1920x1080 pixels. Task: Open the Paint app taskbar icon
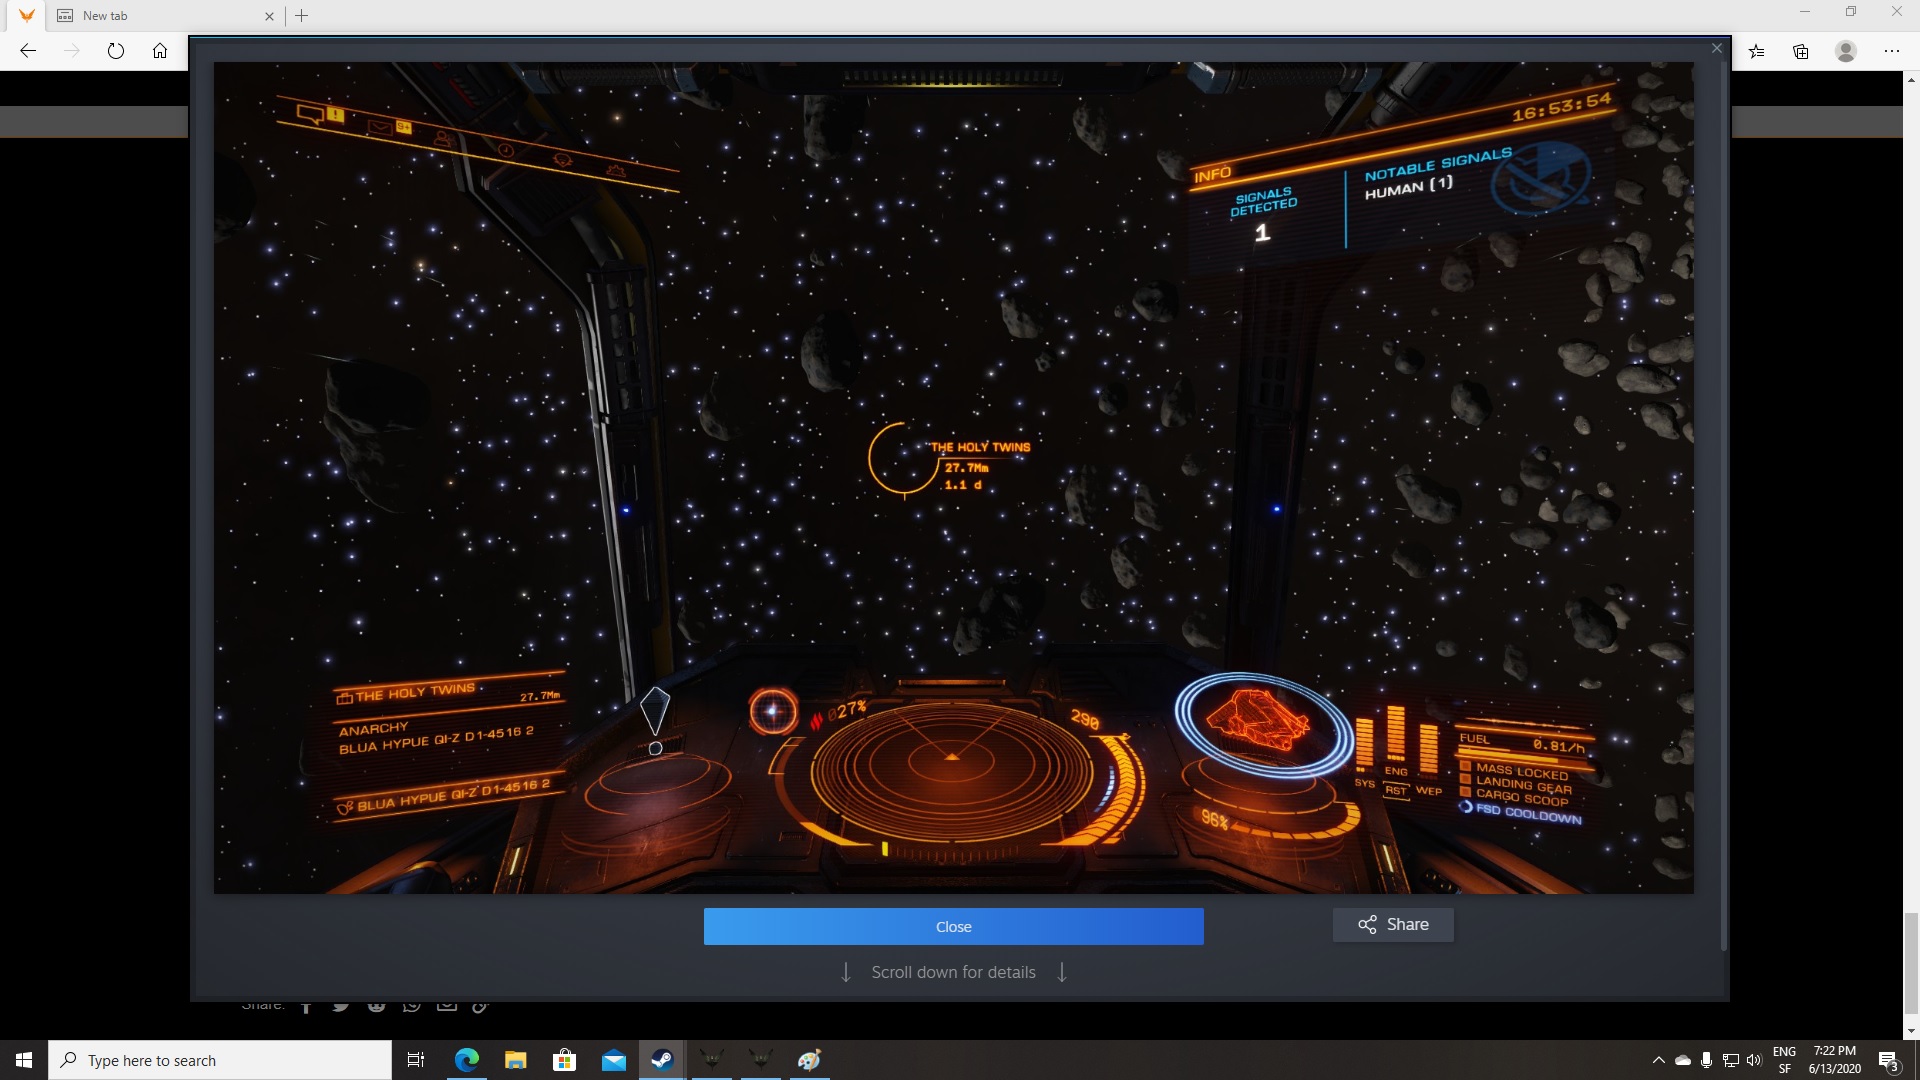tap(809, 1060)
